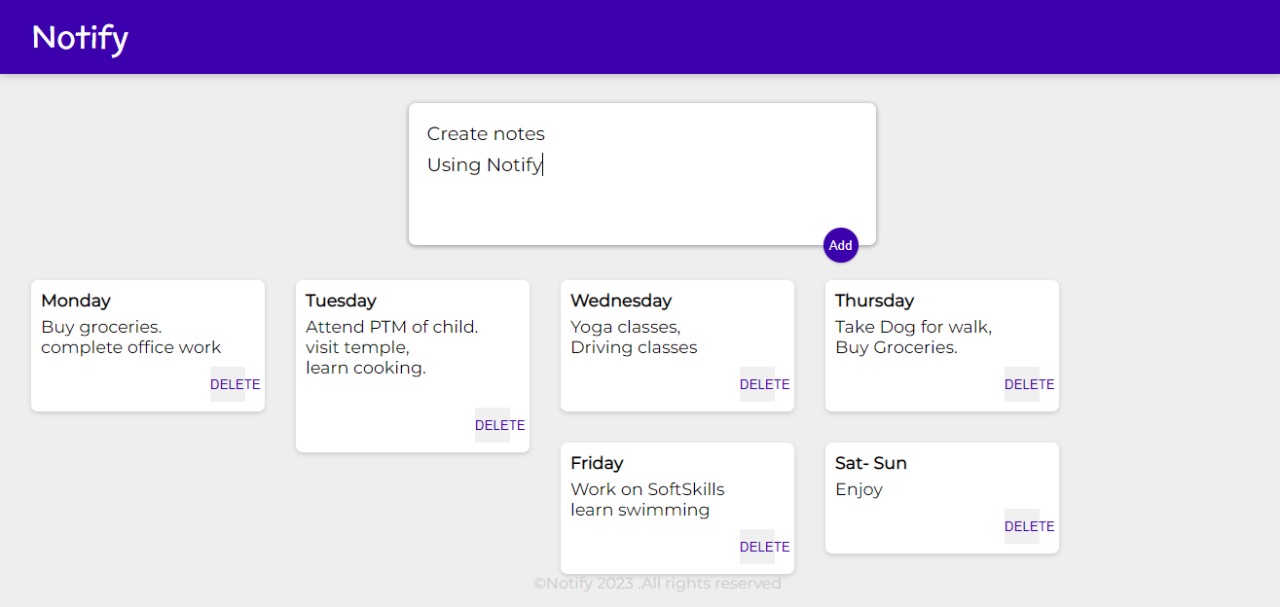
Task: Click 'Buy groceries' text in Monday note
Action: 101,327
